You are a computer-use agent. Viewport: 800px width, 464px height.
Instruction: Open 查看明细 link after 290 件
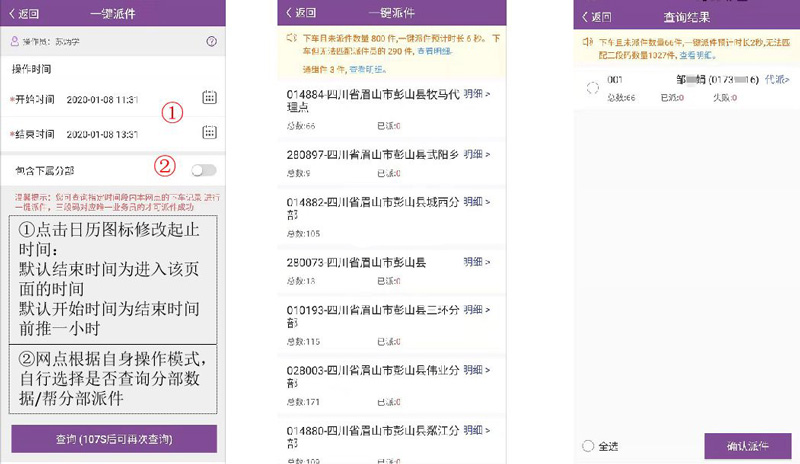click(434, 51)
